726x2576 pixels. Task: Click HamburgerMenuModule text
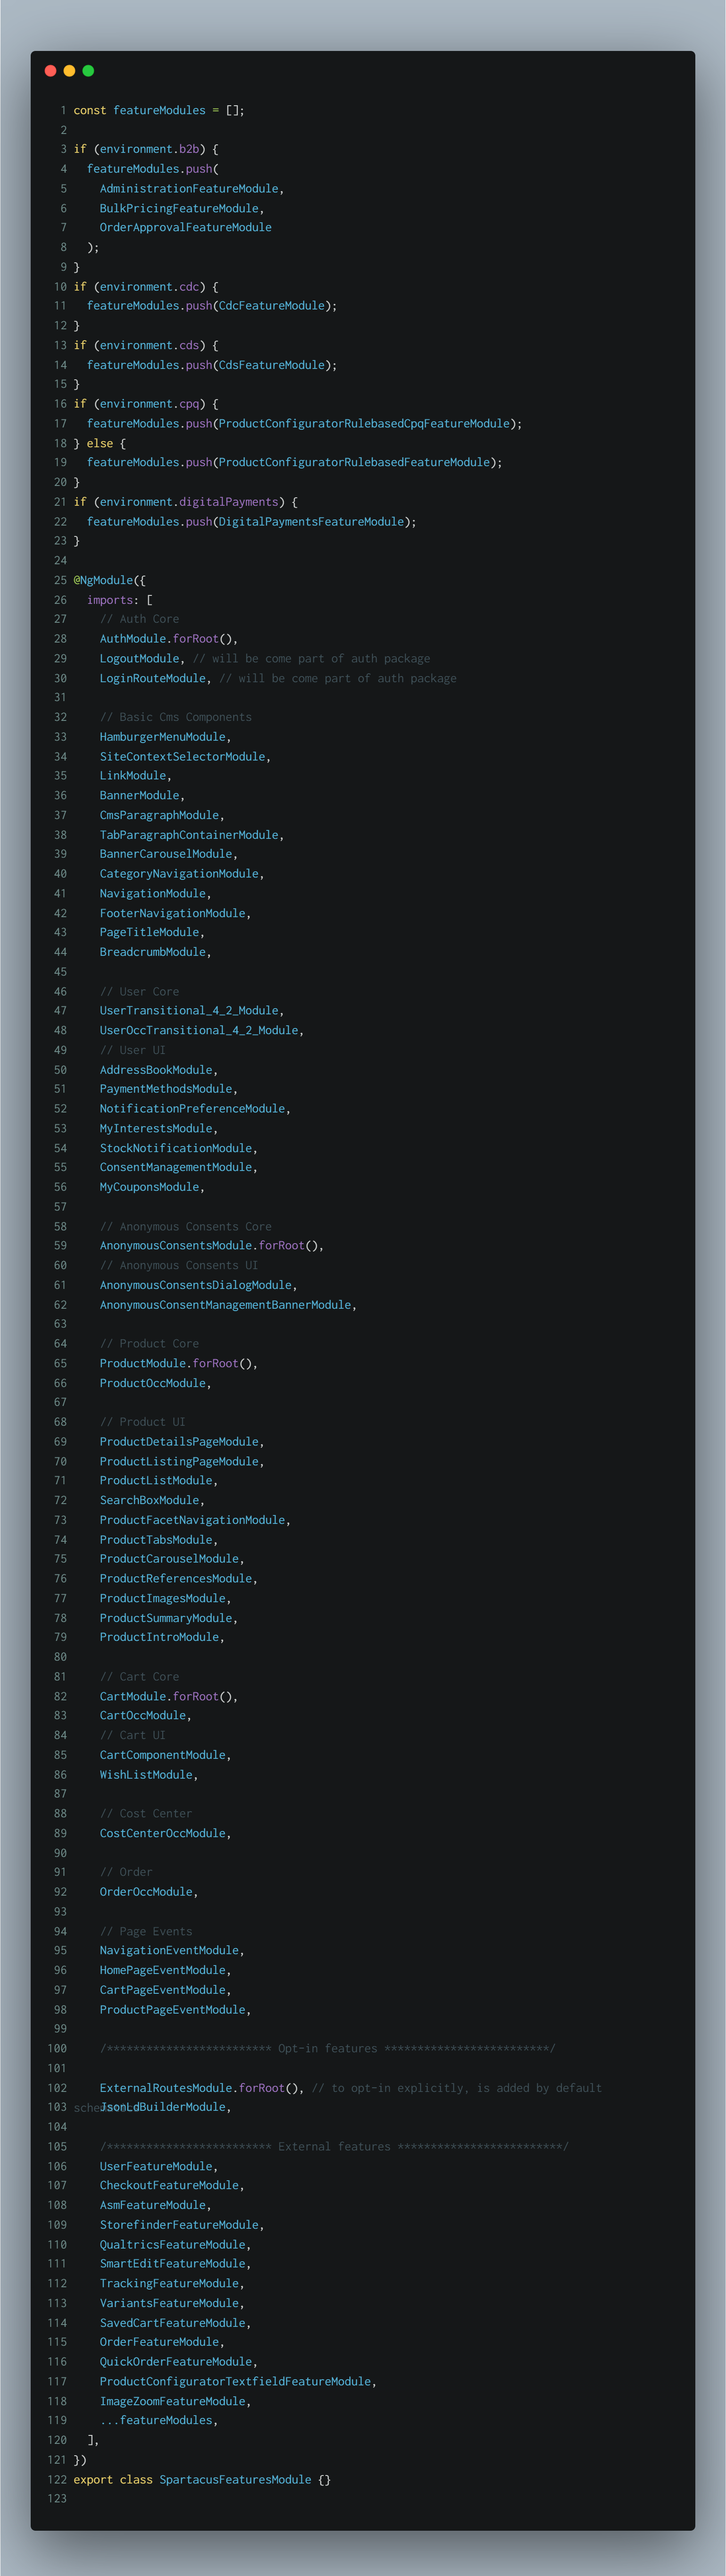click(x=162, y=737)
